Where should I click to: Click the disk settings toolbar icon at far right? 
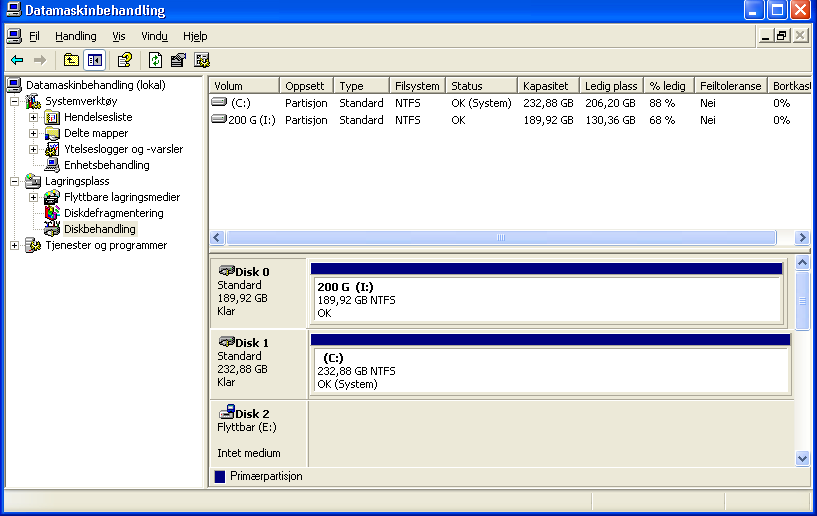click(202, 60)
